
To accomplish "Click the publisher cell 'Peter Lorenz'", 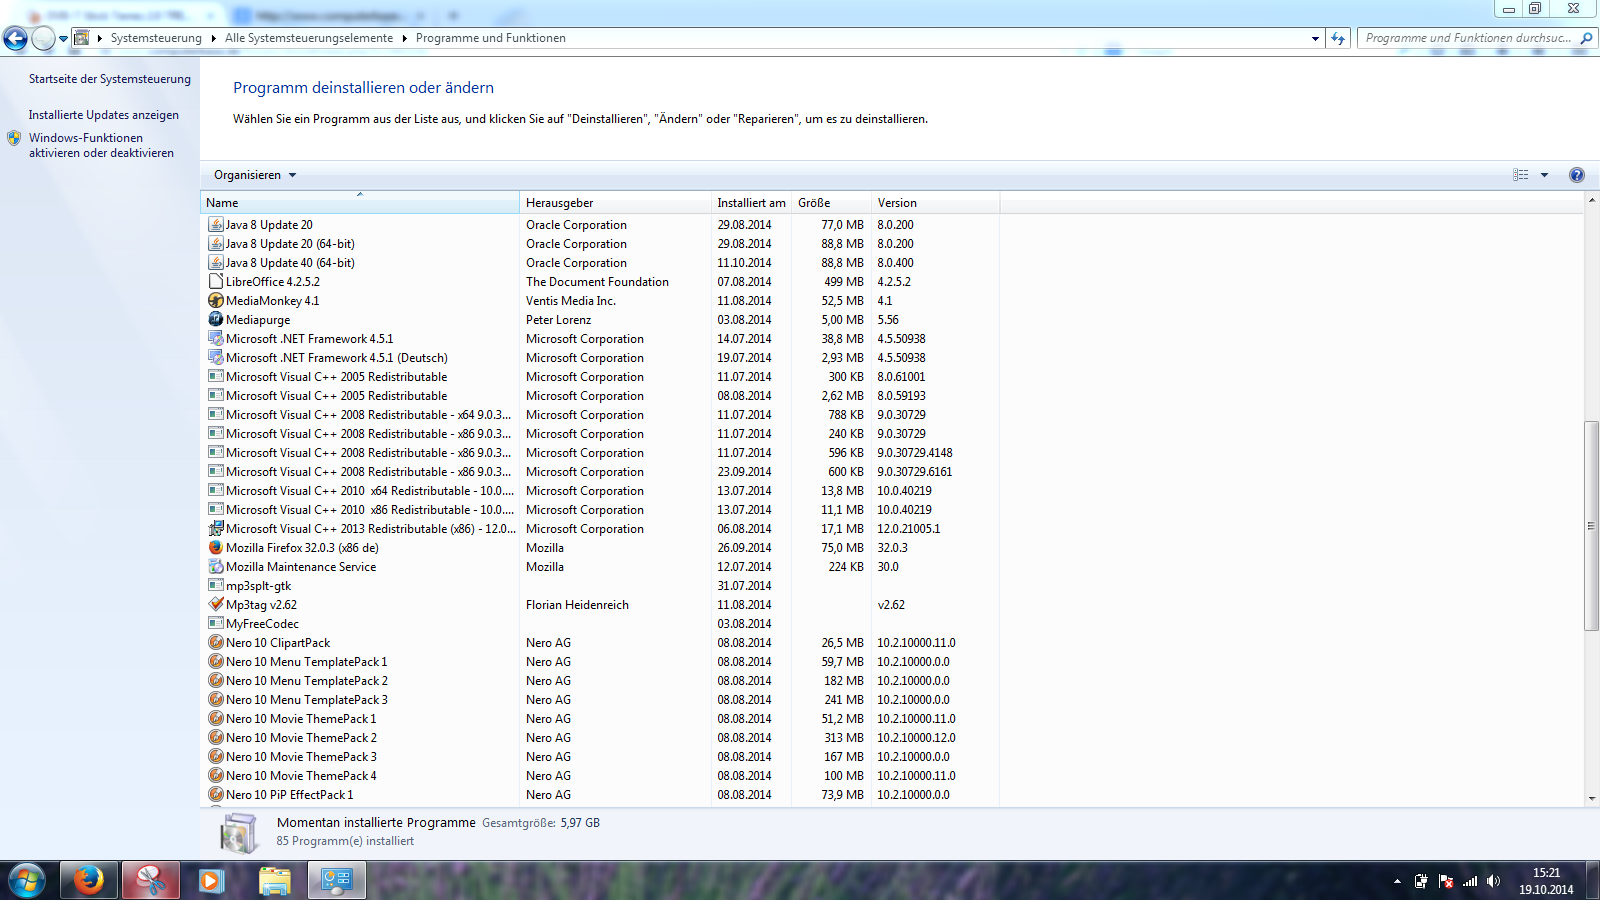I will click(559, 320).
